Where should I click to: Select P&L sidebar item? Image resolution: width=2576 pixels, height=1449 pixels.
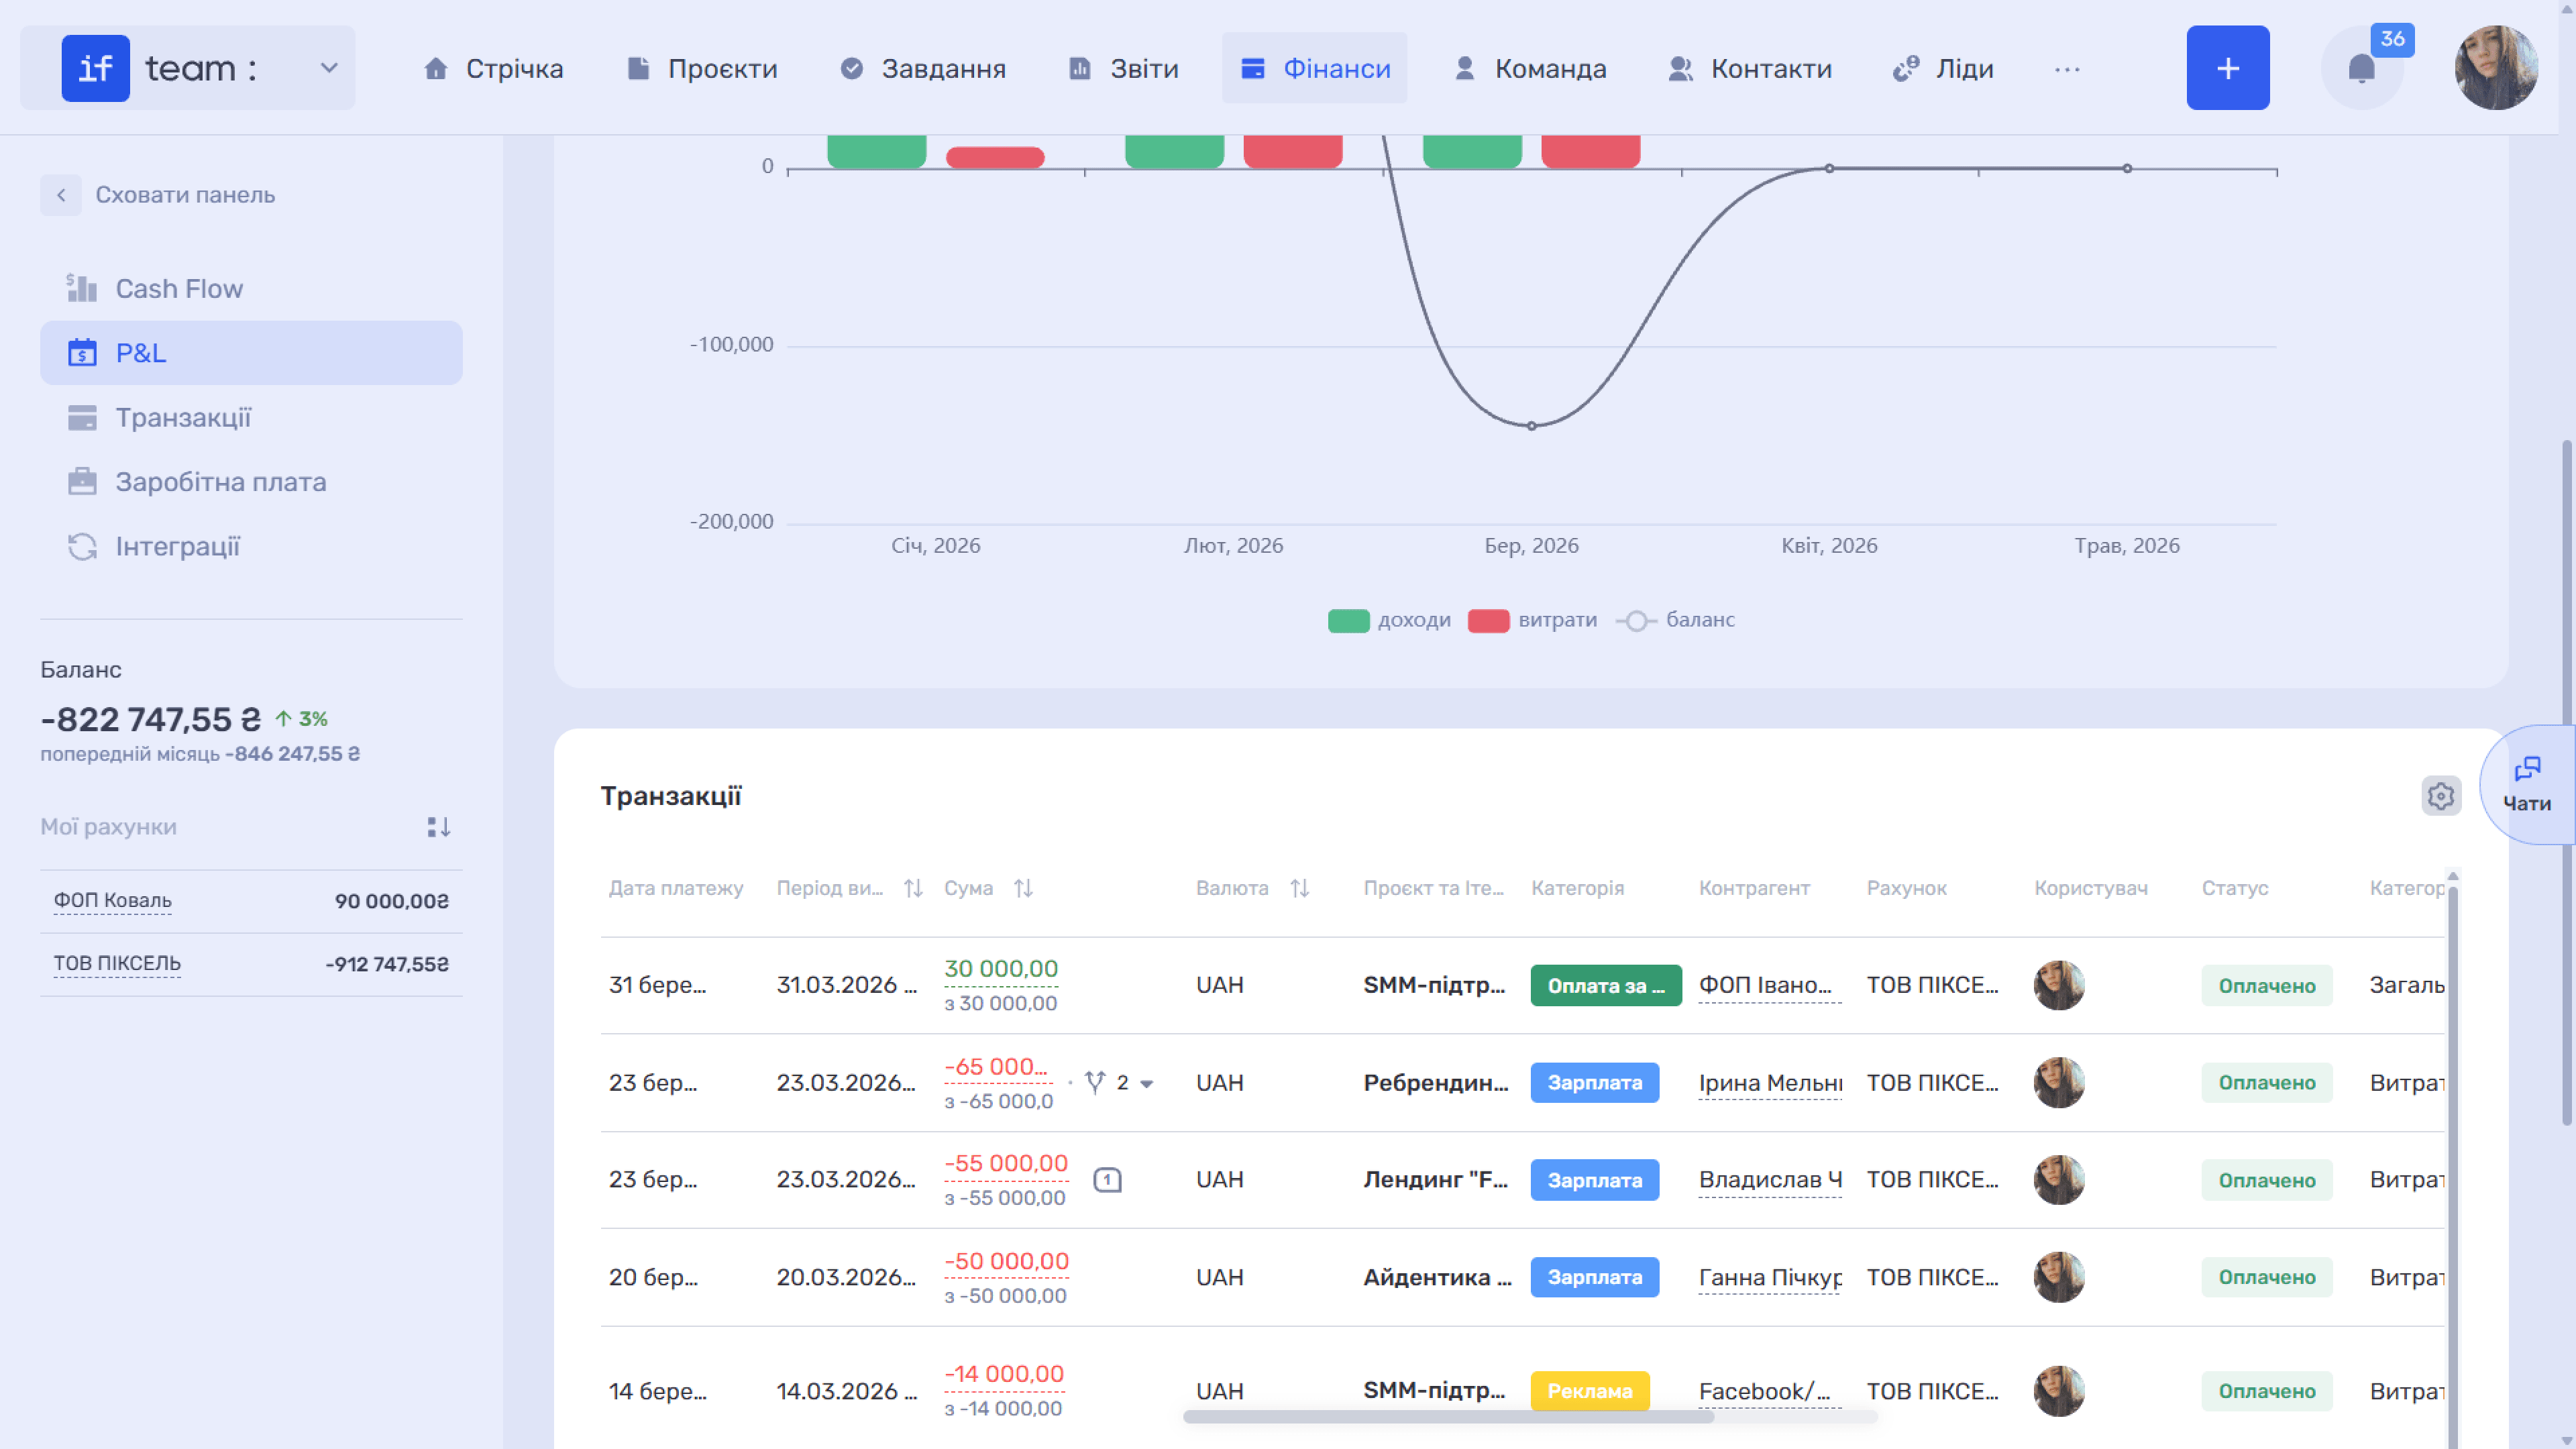250,353
